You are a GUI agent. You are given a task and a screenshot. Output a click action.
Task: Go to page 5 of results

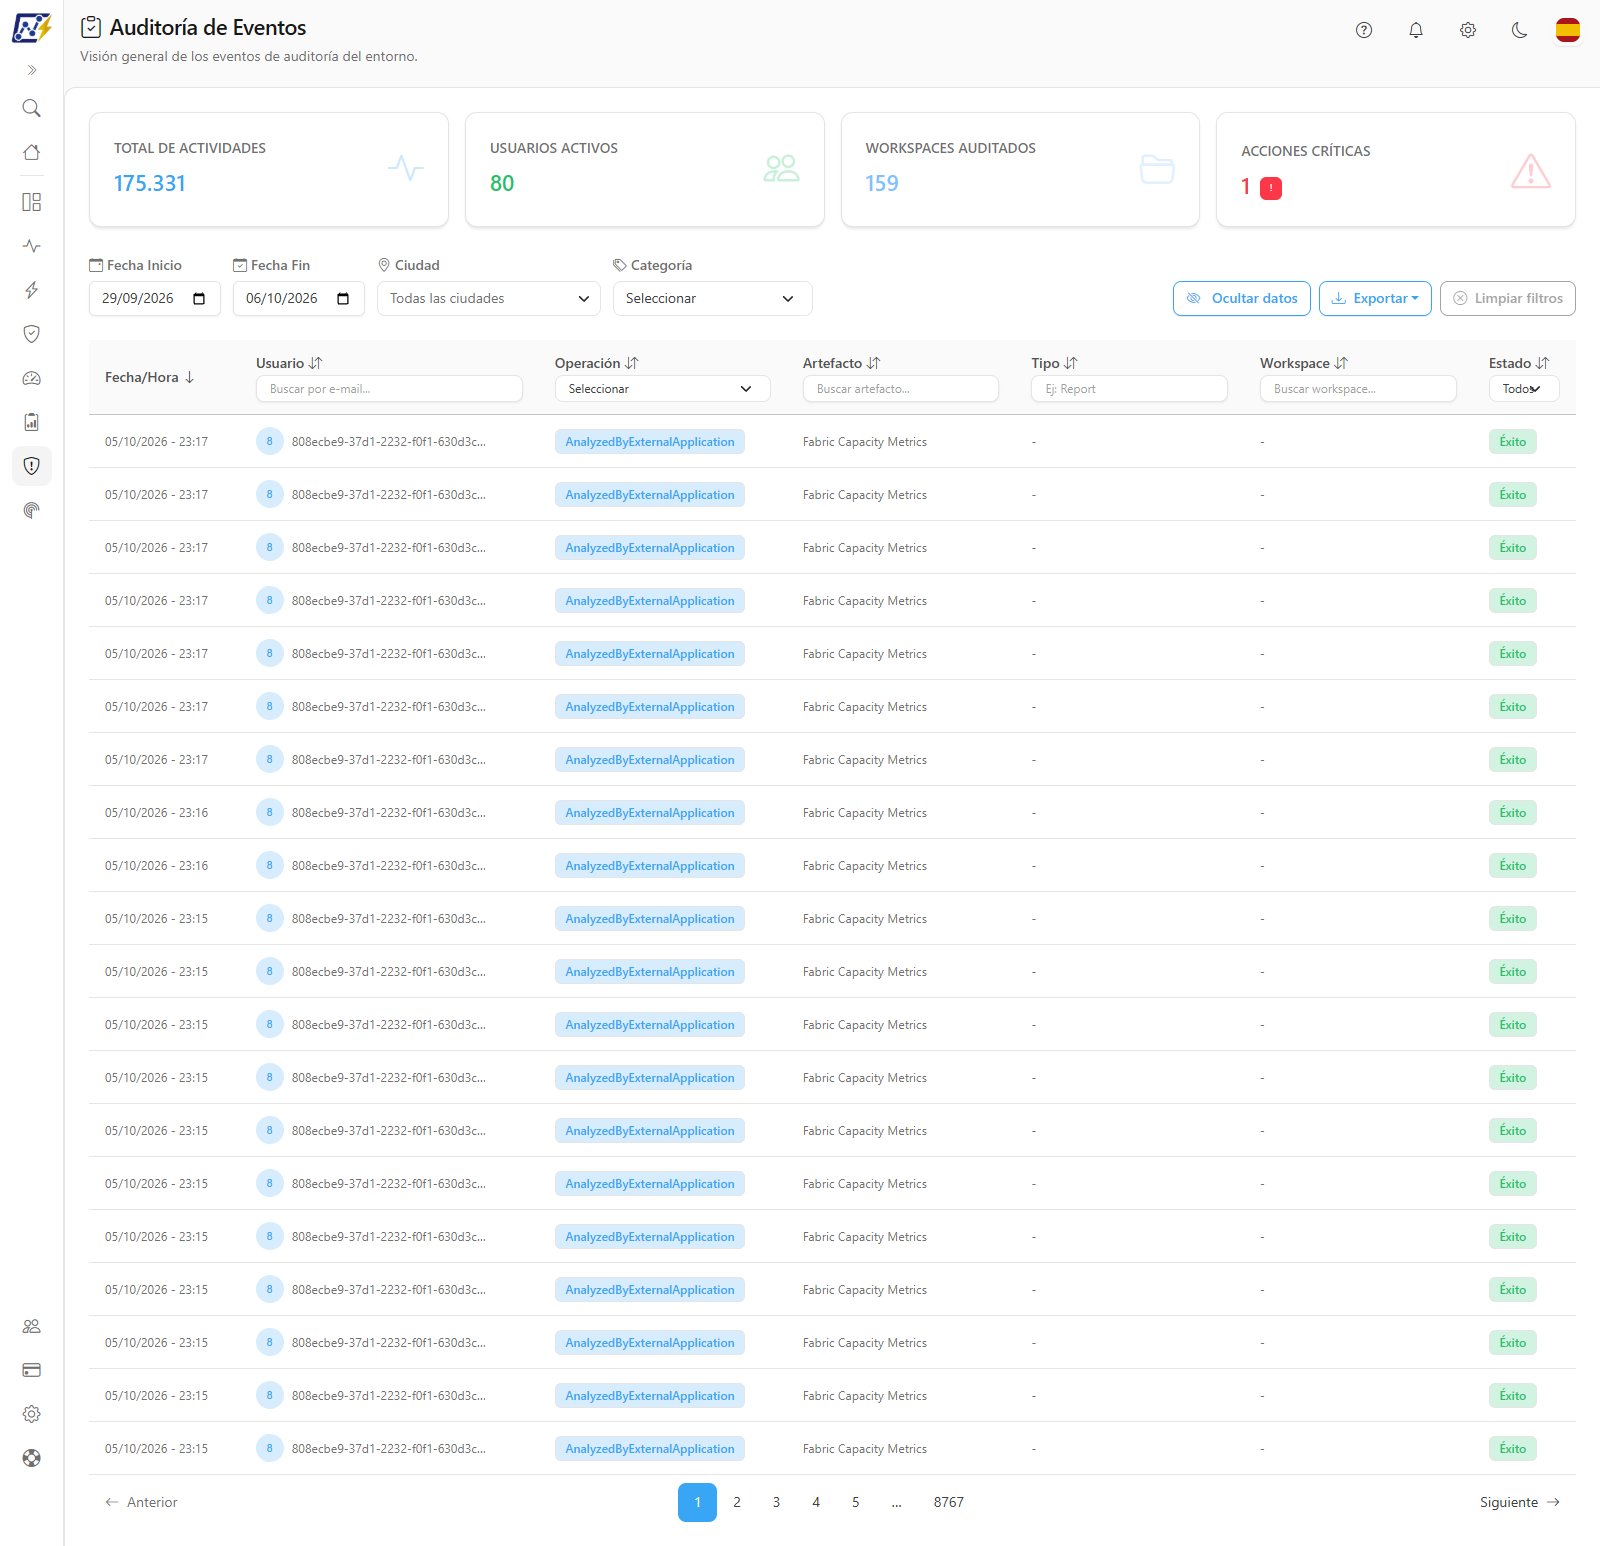(x=856, y=1502)
